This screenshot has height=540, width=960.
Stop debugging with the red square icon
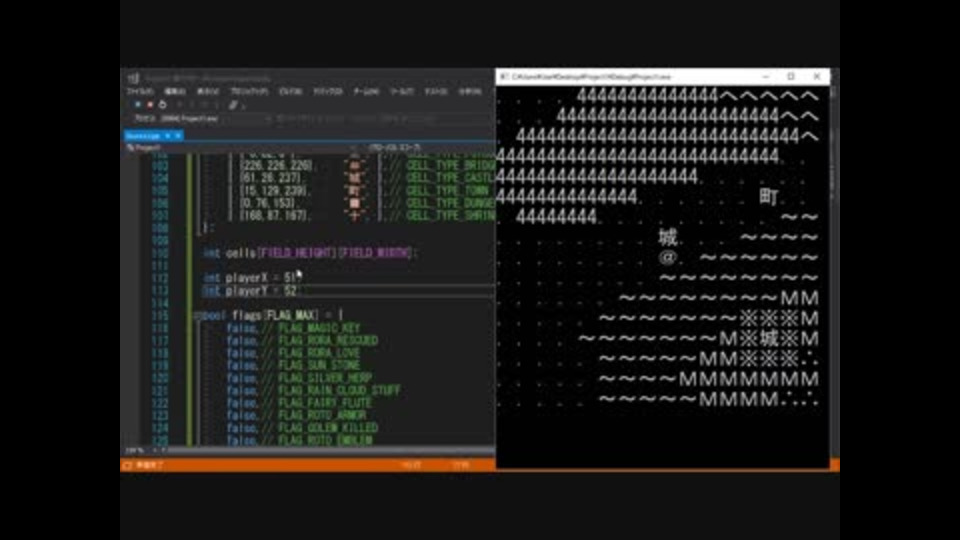coord(150,105)
